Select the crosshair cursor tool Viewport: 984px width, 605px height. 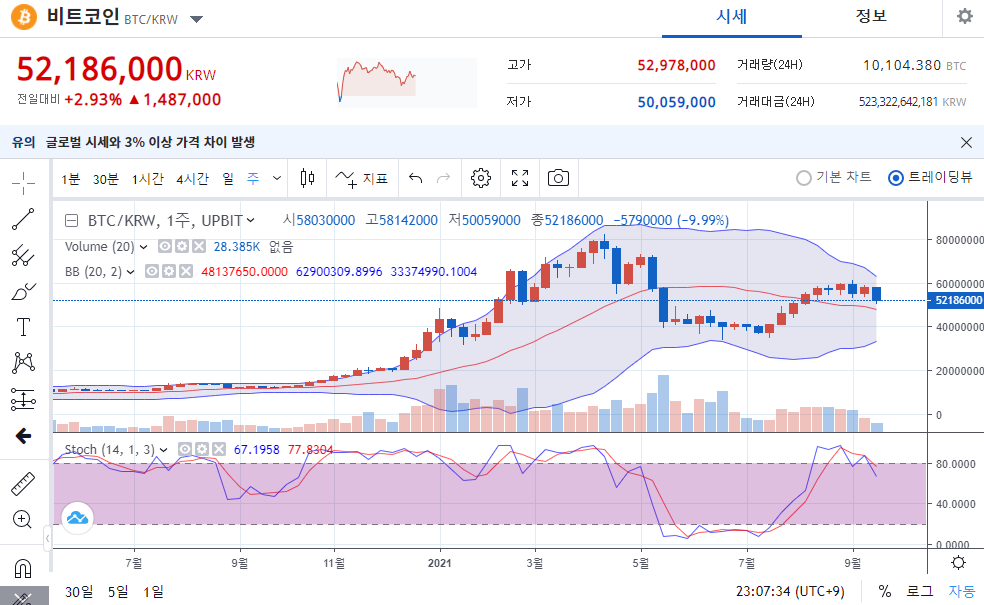23,183
